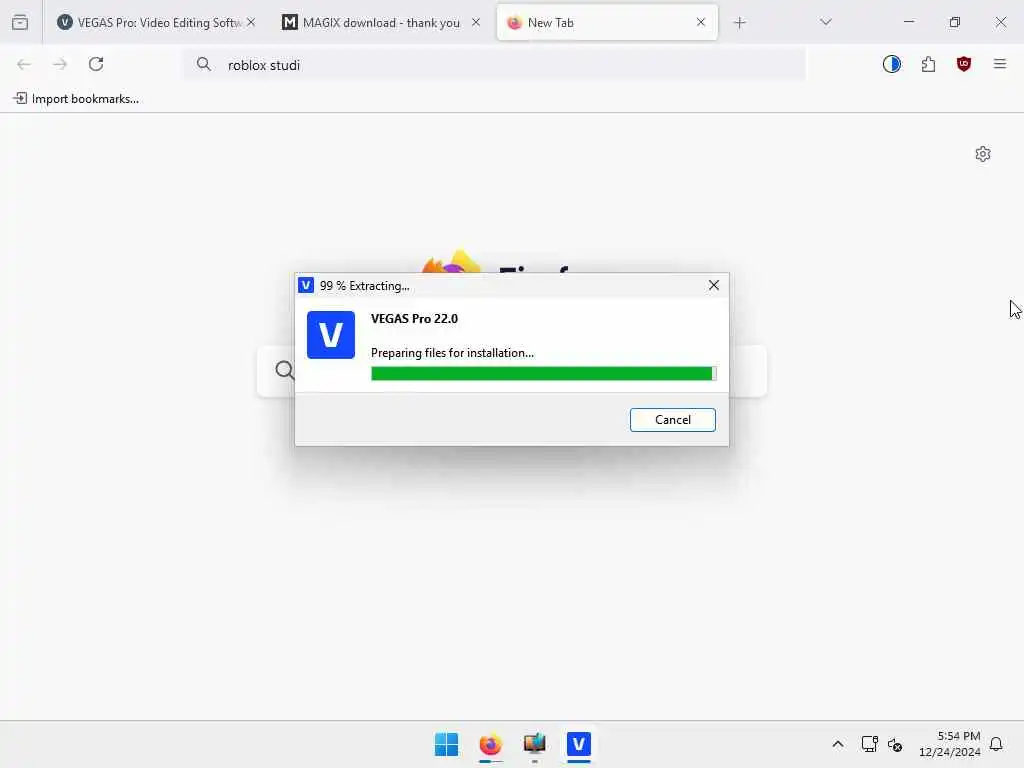Open Firefox from the taskbar
This screenshot has height=768, width=1024.
(x=490, y=744)
